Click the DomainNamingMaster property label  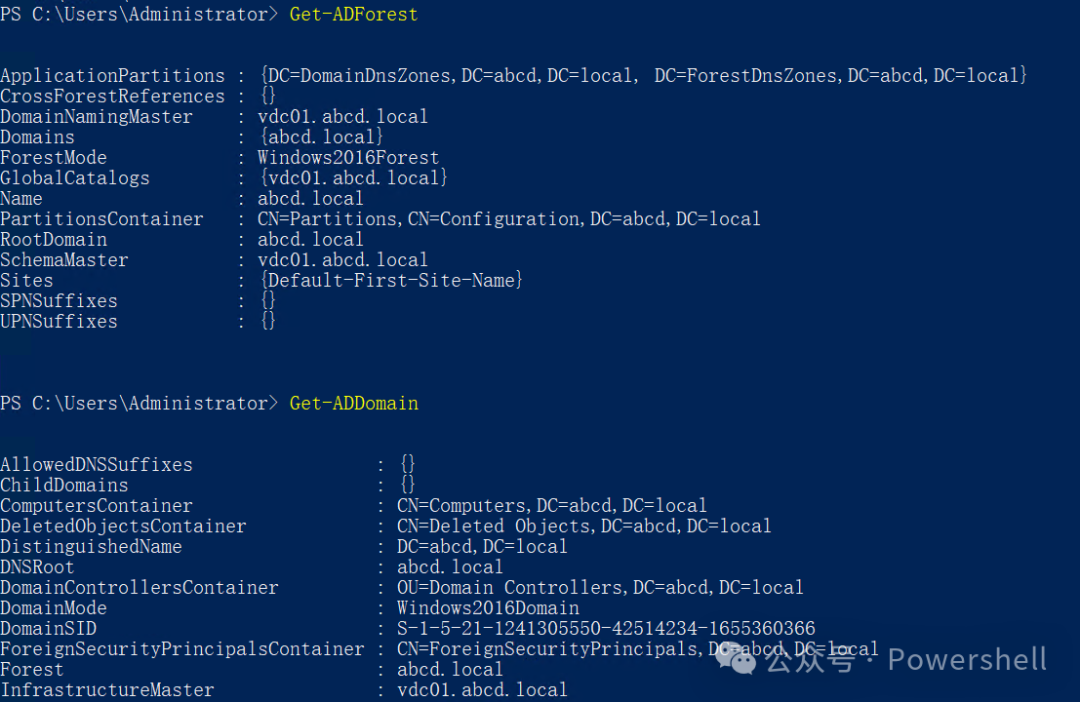click(x=96, y=117)
